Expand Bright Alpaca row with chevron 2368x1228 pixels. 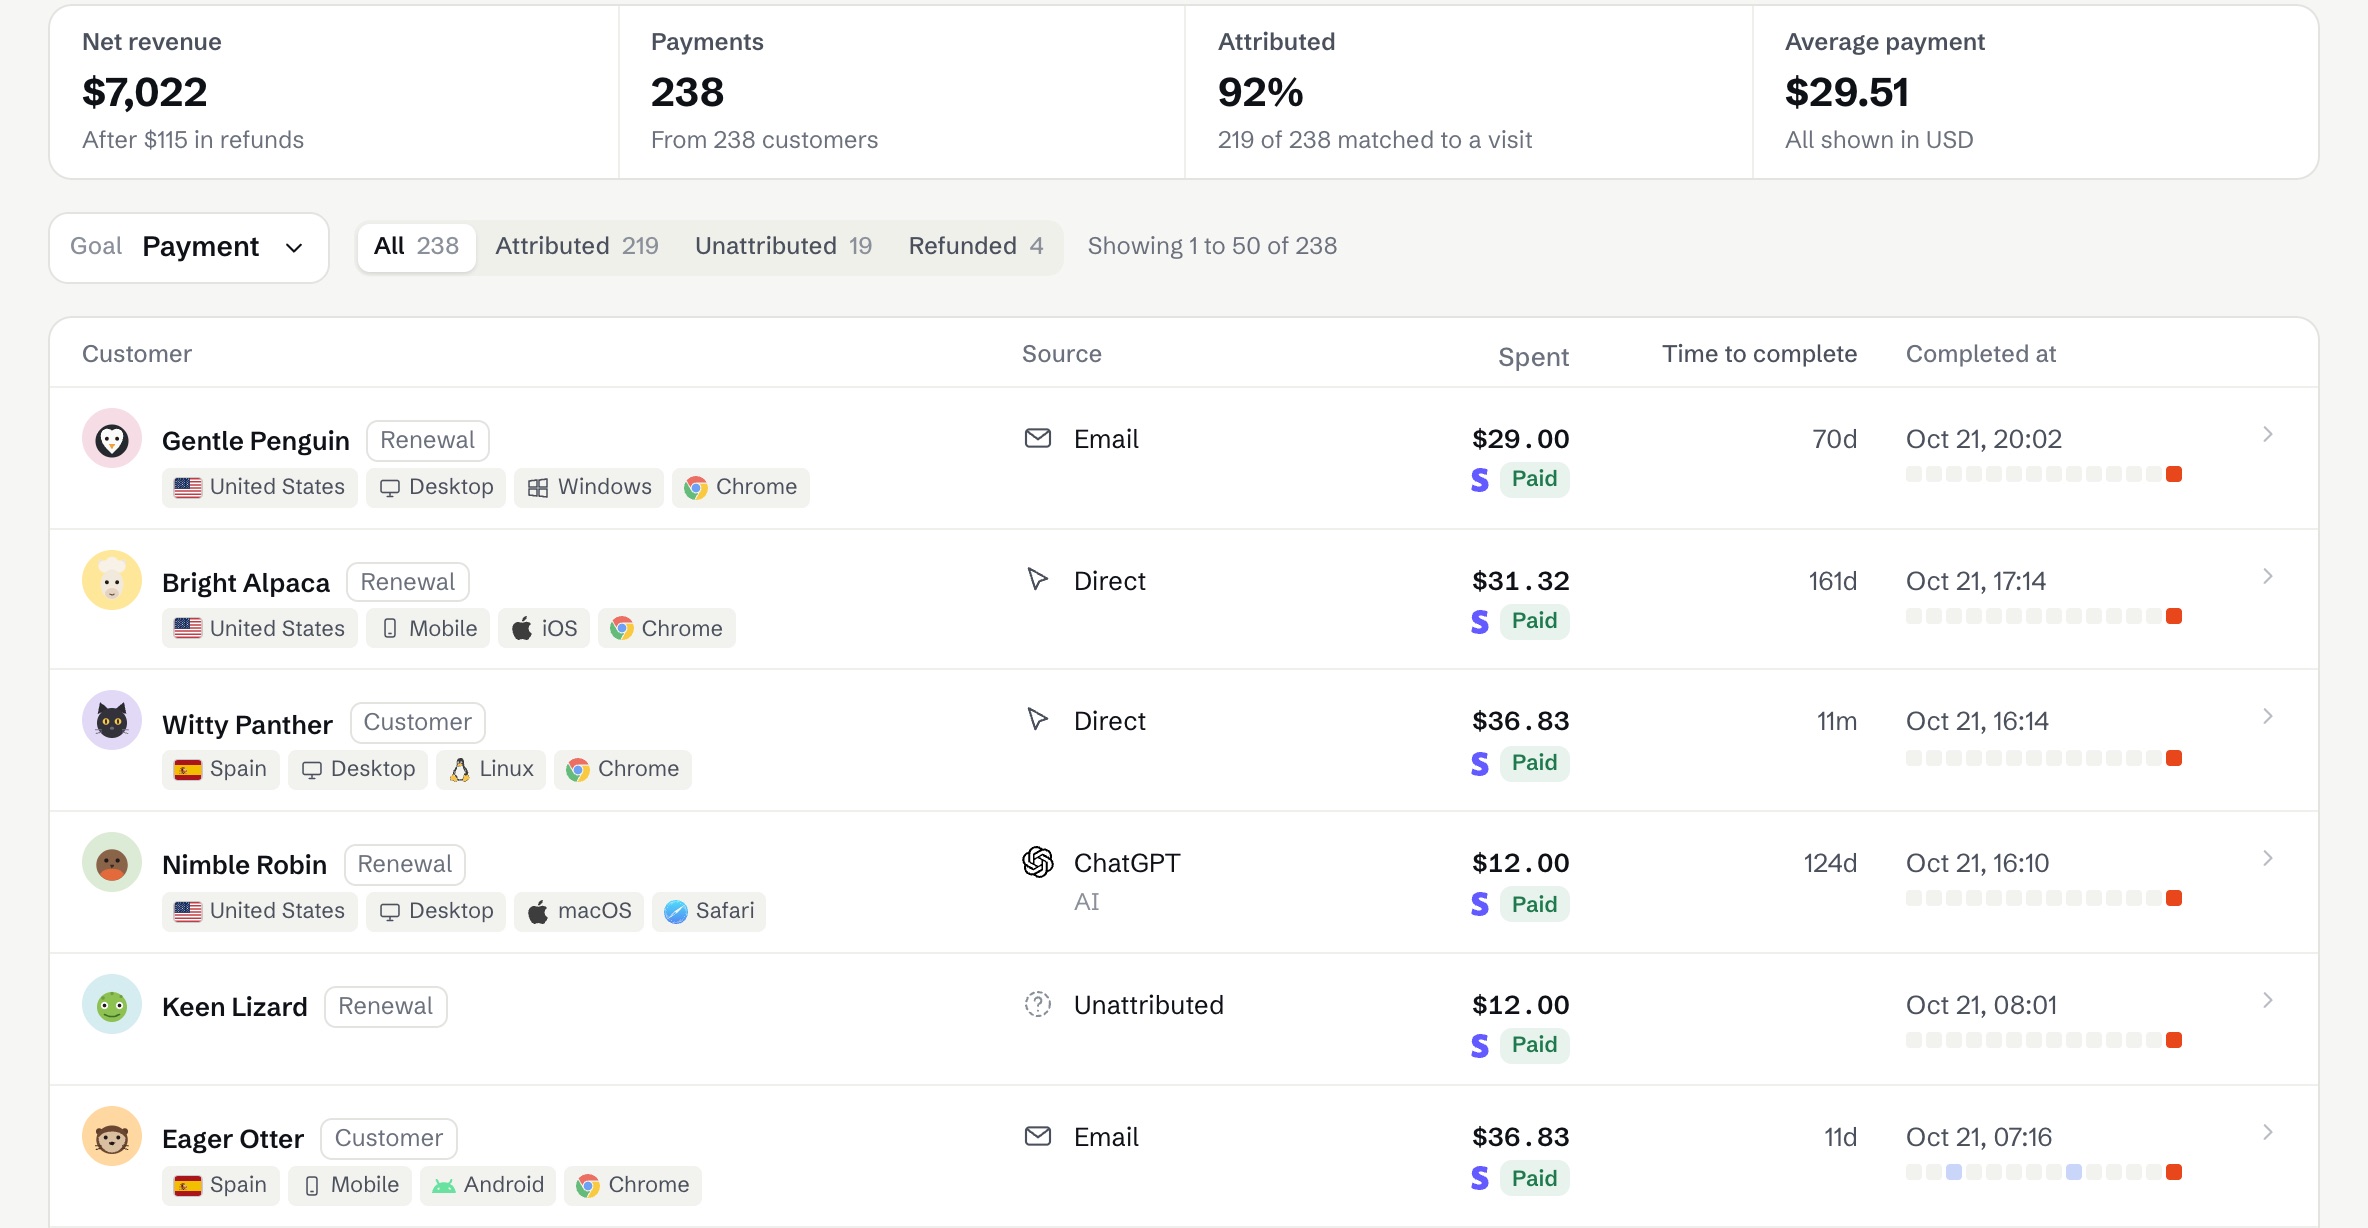pyautogui.click(x=2268, y=577)
